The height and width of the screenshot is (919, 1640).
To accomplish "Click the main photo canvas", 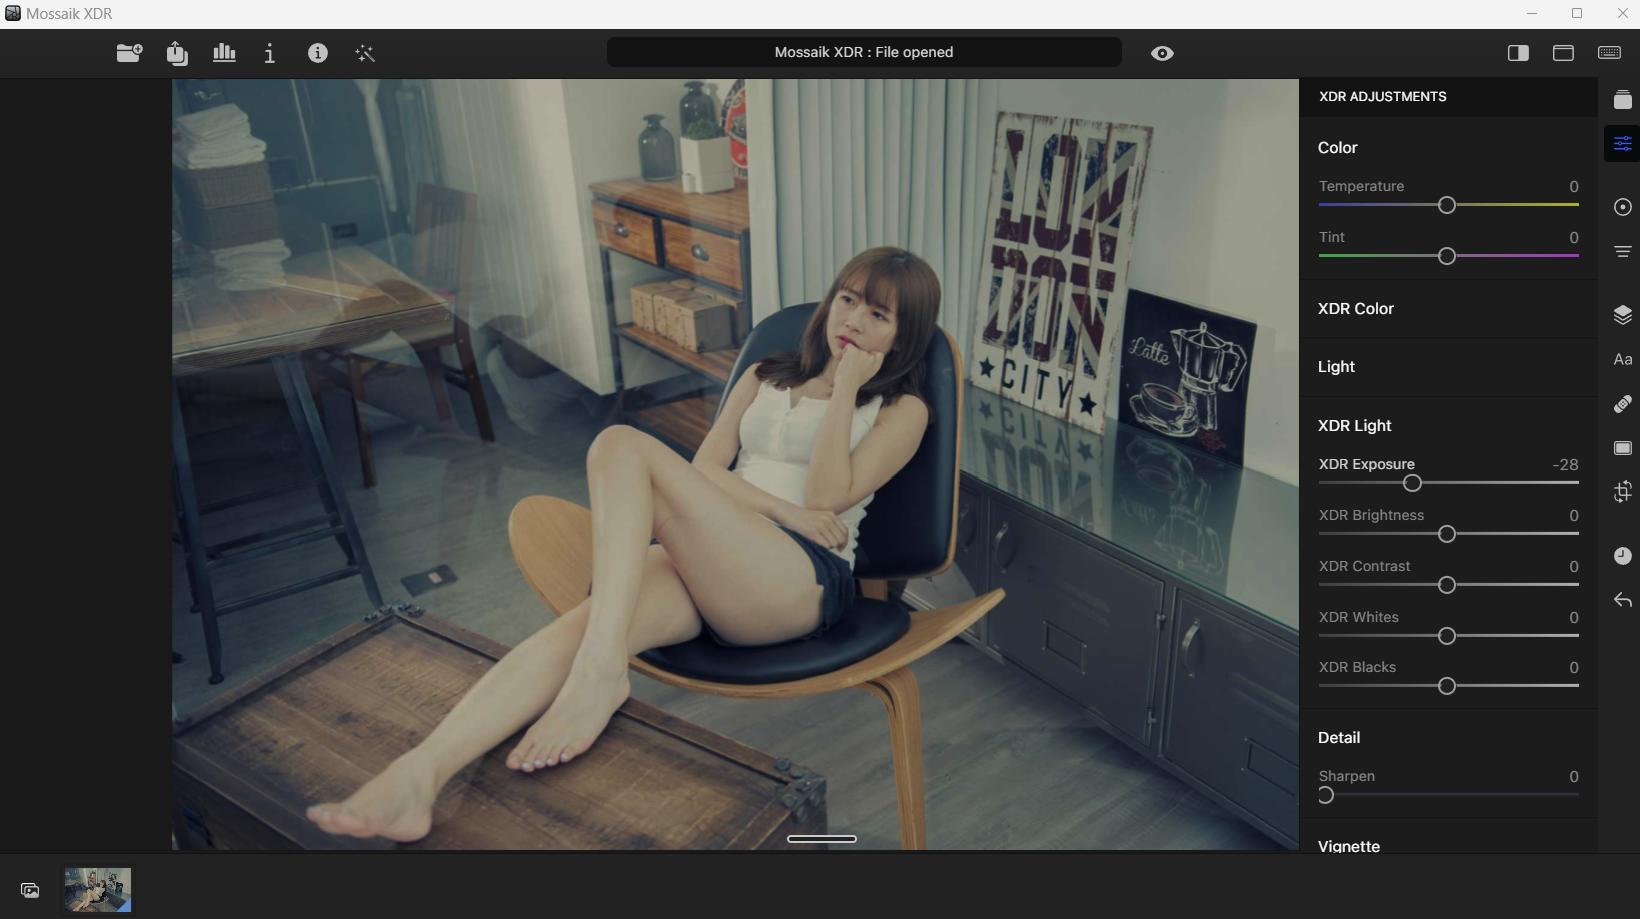I will (735, 464).
